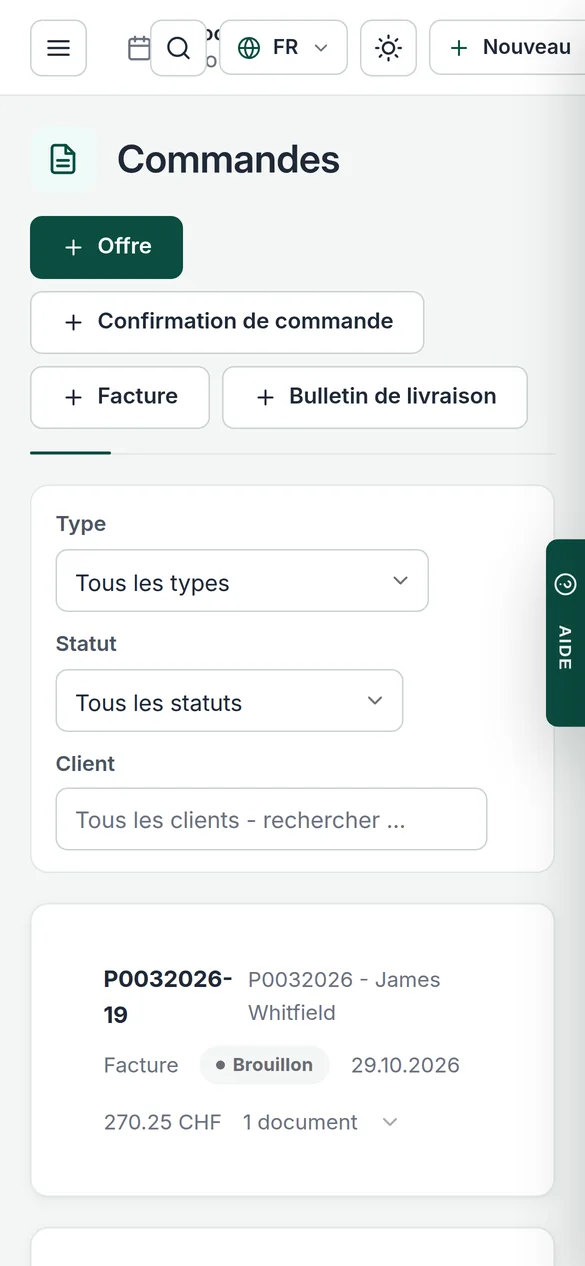Open the Type dropdown Tous les types
The height and width of the screenshot is (1266, 585).
(x=242, y=581)
